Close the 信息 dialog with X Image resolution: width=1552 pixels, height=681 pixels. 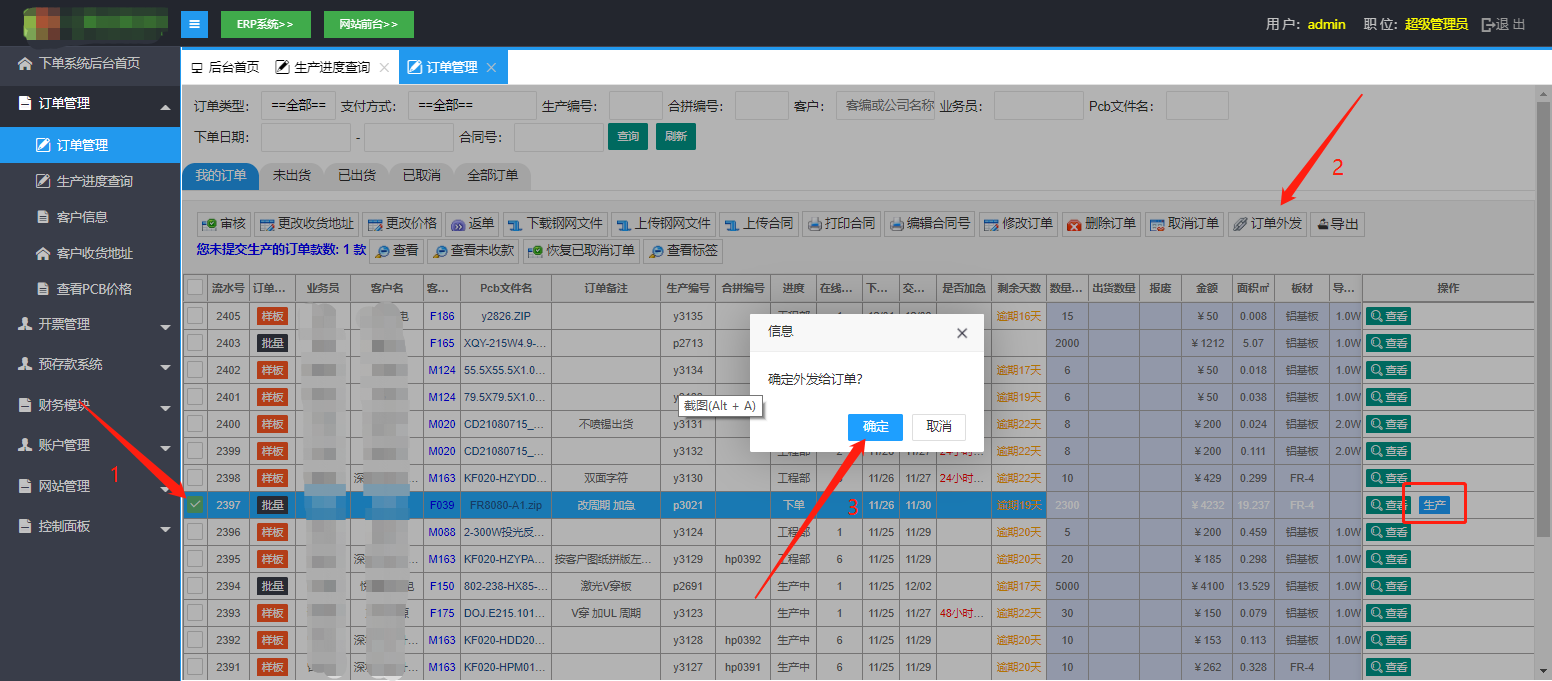point(962,333)
